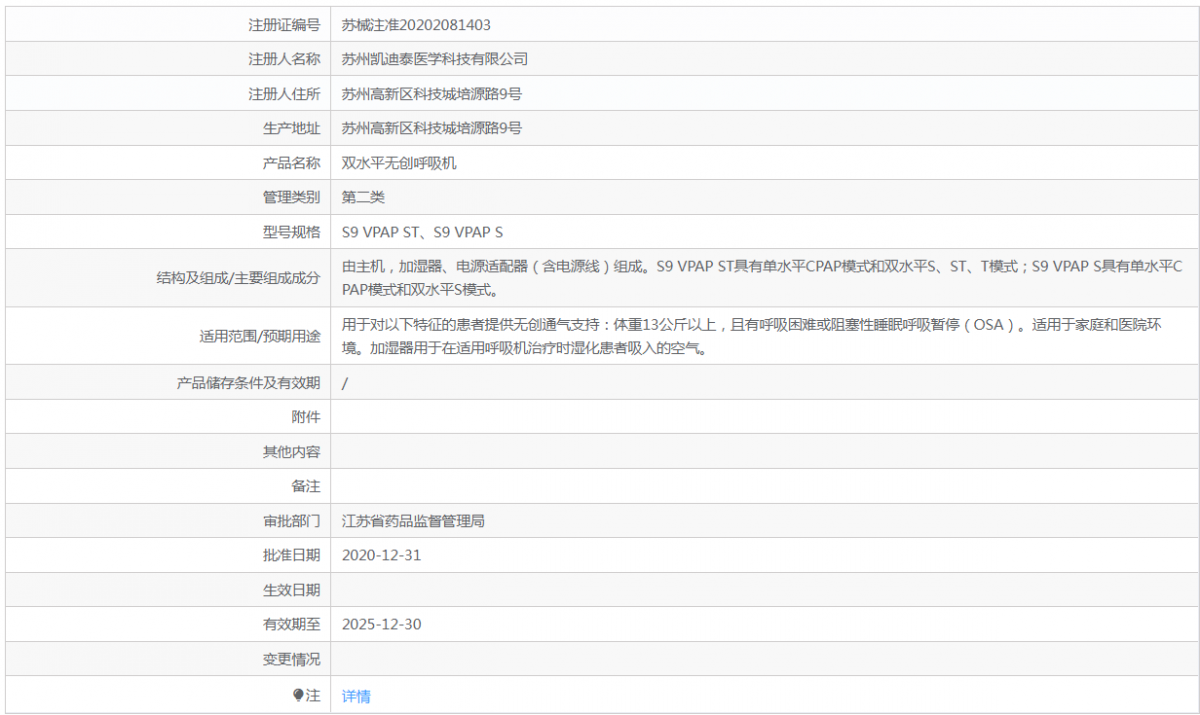Image resolution: width=1200 pixels, height=715 pixels.
Task: Click the 管理类别 label
Action: pyautogui.click(x=291, y=197)
